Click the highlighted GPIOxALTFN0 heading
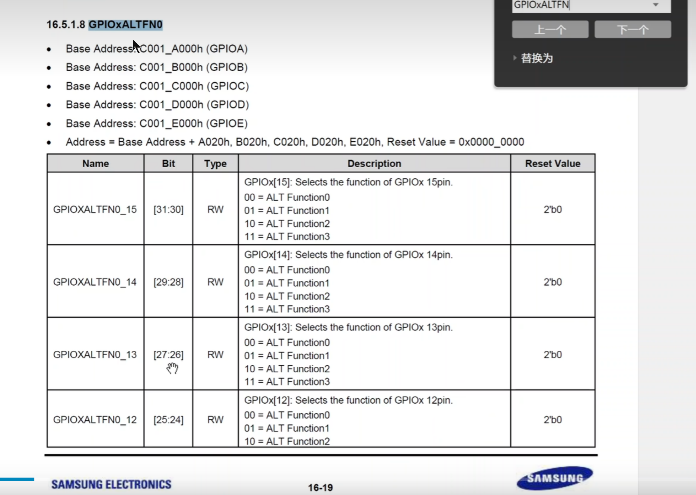Viewport: 696px width, 495px height. (x=126, y=24)
